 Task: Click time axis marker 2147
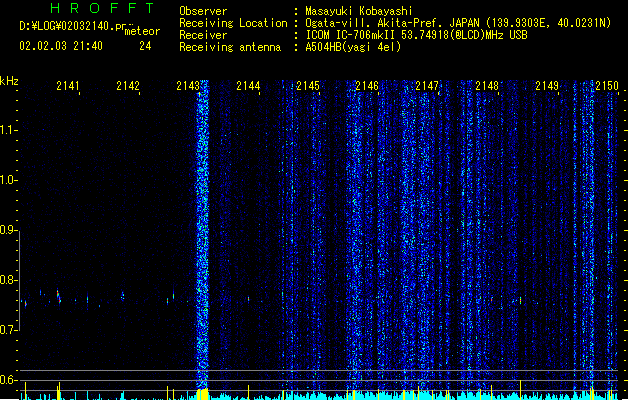pyautogui.click(x=427, y=86)
